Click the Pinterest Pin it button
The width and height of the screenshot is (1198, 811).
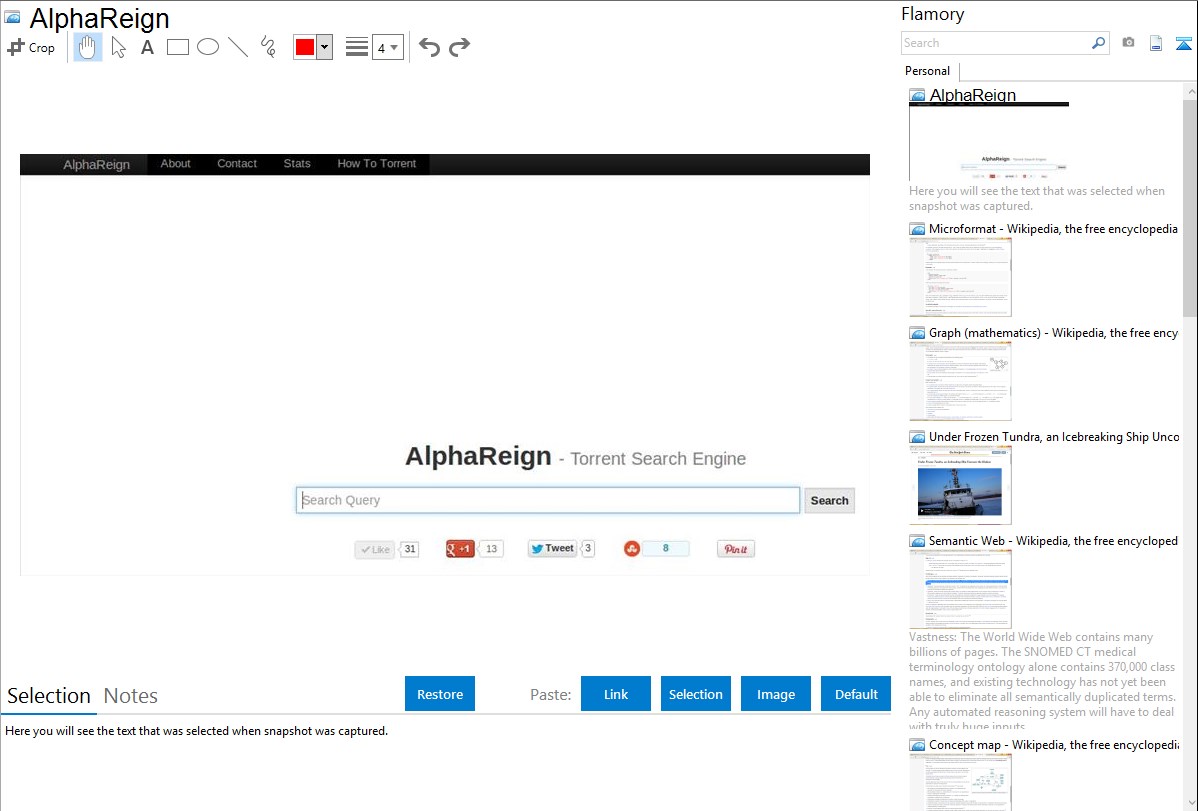(736, 549)
